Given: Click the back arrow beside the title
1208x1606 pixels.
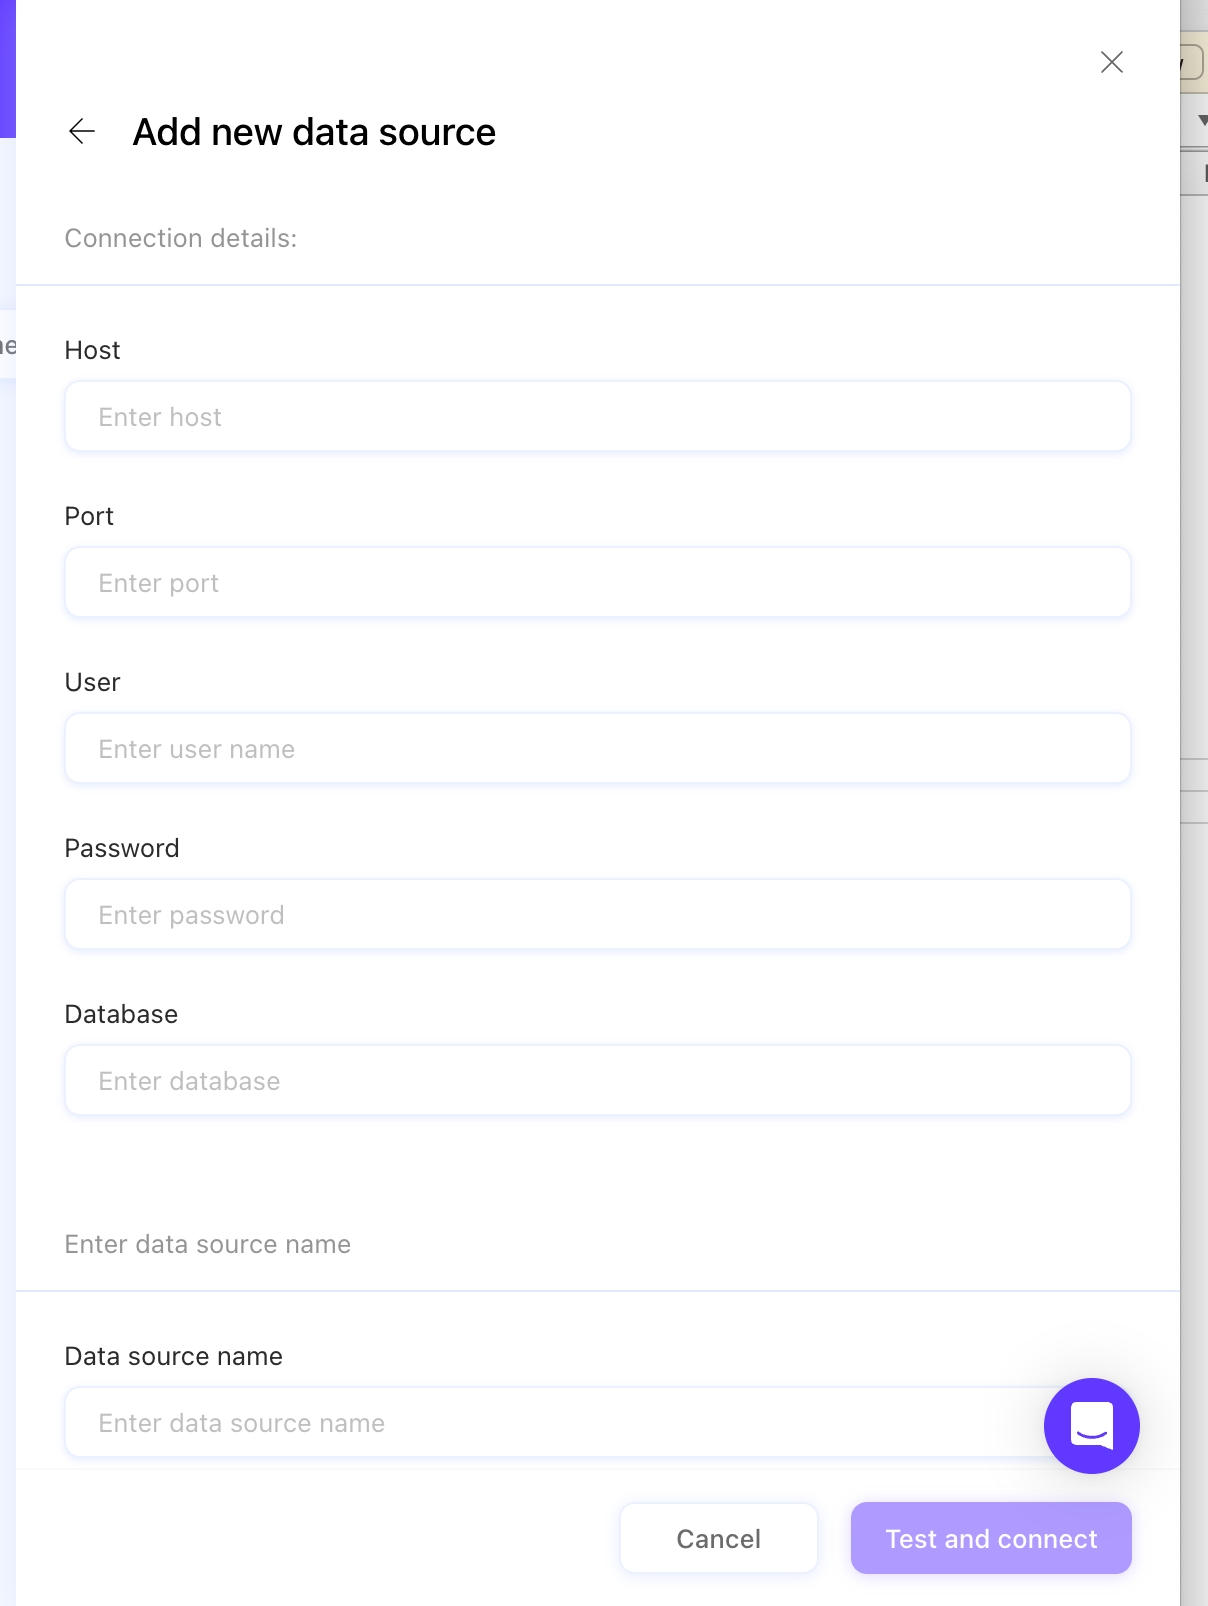Looking at the screenshot, I should [x=82, y=131].
